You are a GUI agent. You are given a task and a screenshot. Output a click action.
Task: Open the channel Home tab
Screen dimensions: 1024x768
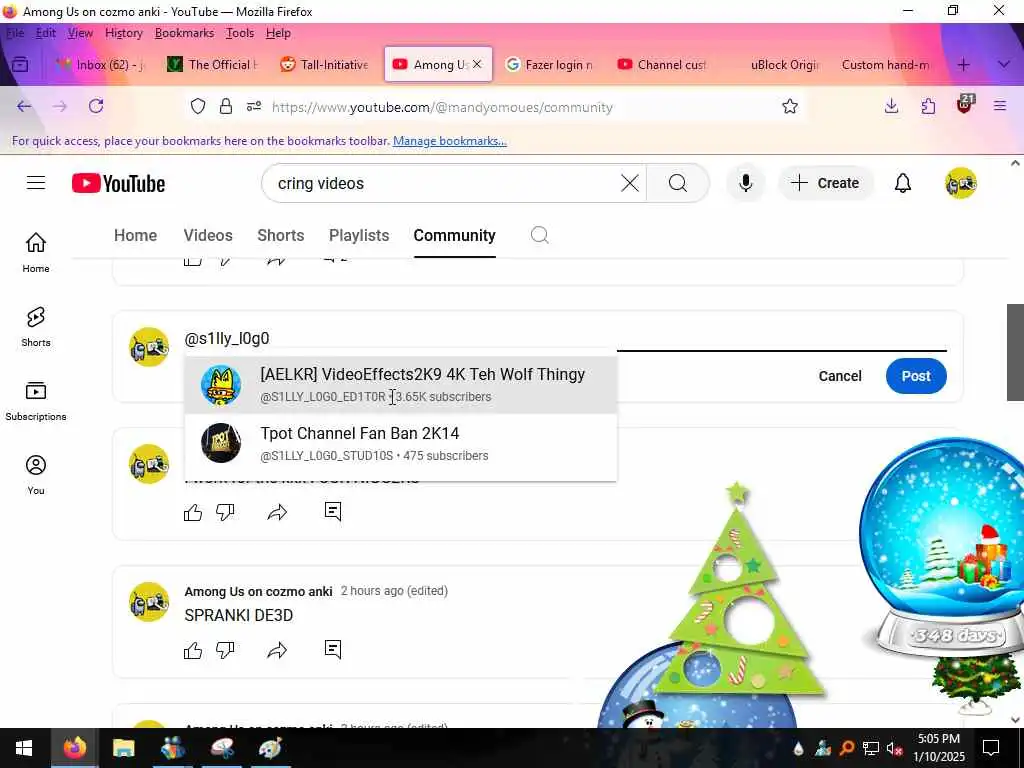tap(135, 235)
